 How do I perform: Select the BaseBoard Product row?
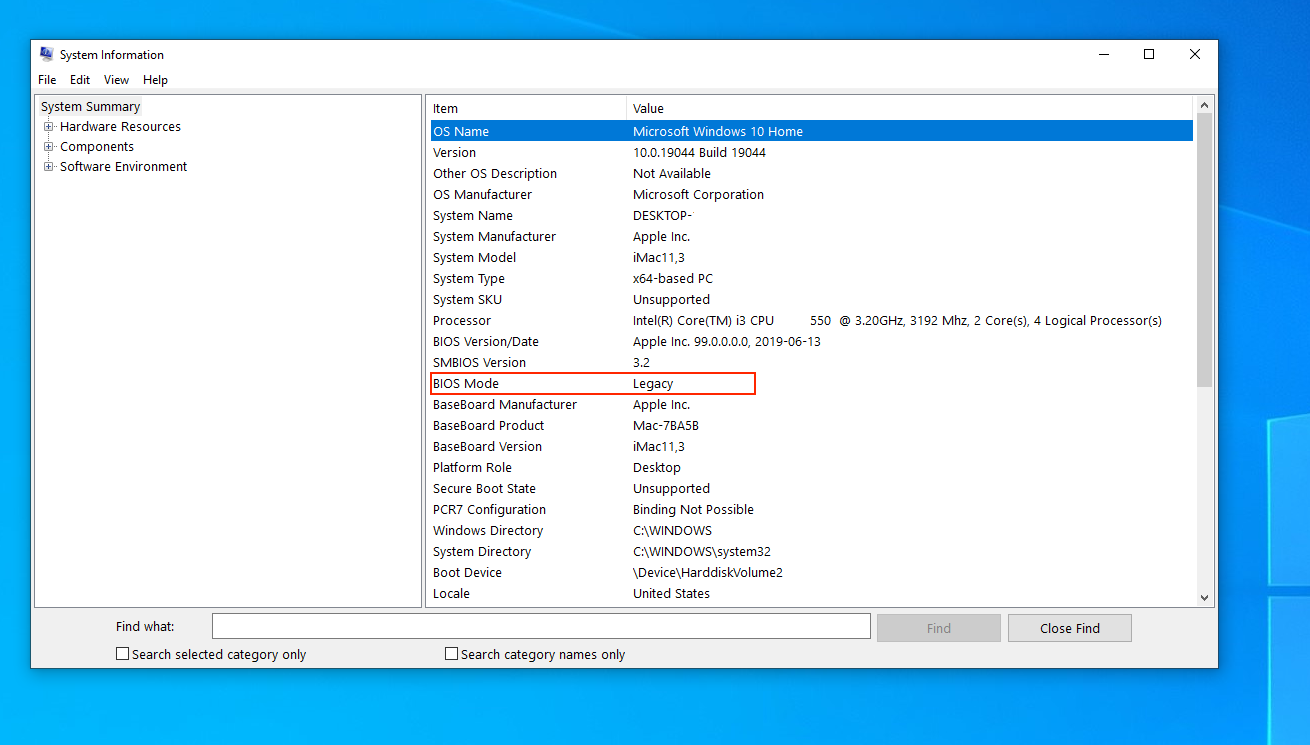[x=811, y=425]
